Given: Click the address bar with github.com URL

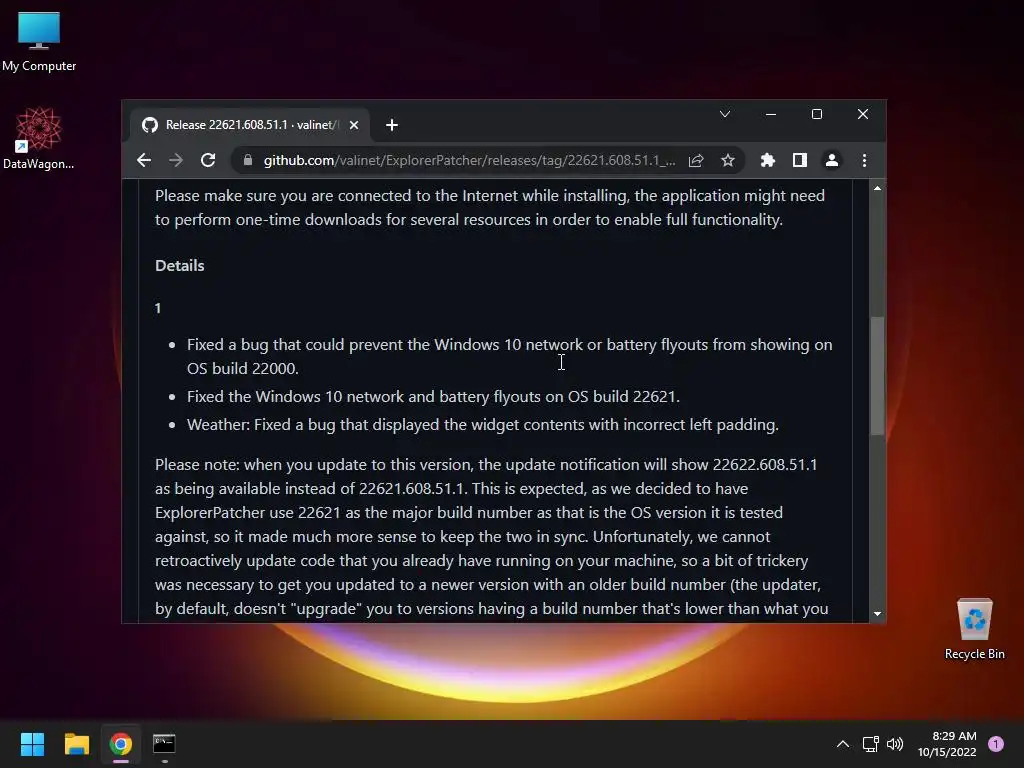Looking at the screenshot, I should 469,160.
